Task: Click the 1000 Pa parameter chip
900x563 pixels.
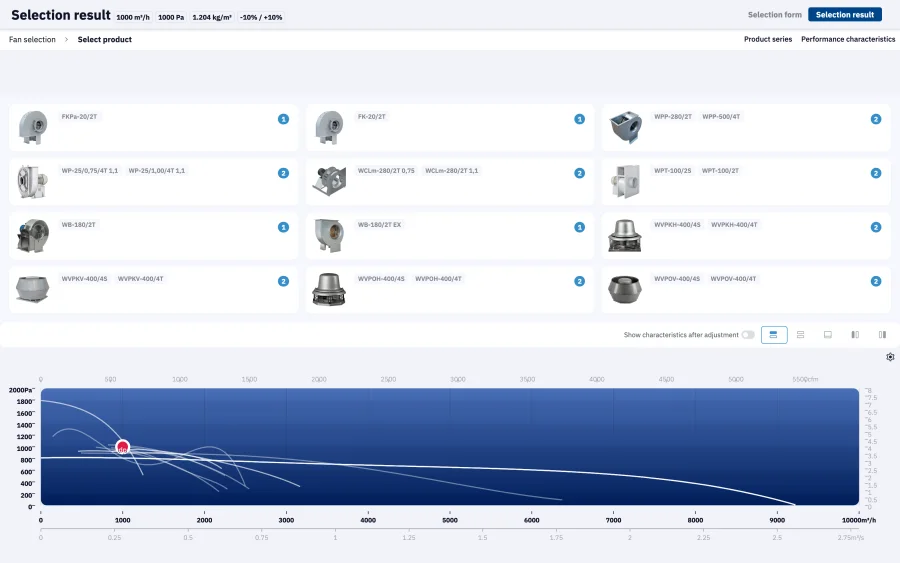Action: pos(171,17)
